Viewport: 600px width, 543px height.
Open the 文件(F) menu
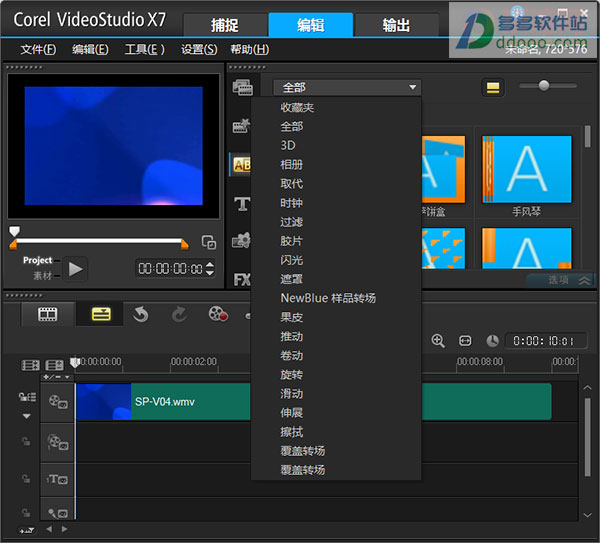click(x=38, y=49)
